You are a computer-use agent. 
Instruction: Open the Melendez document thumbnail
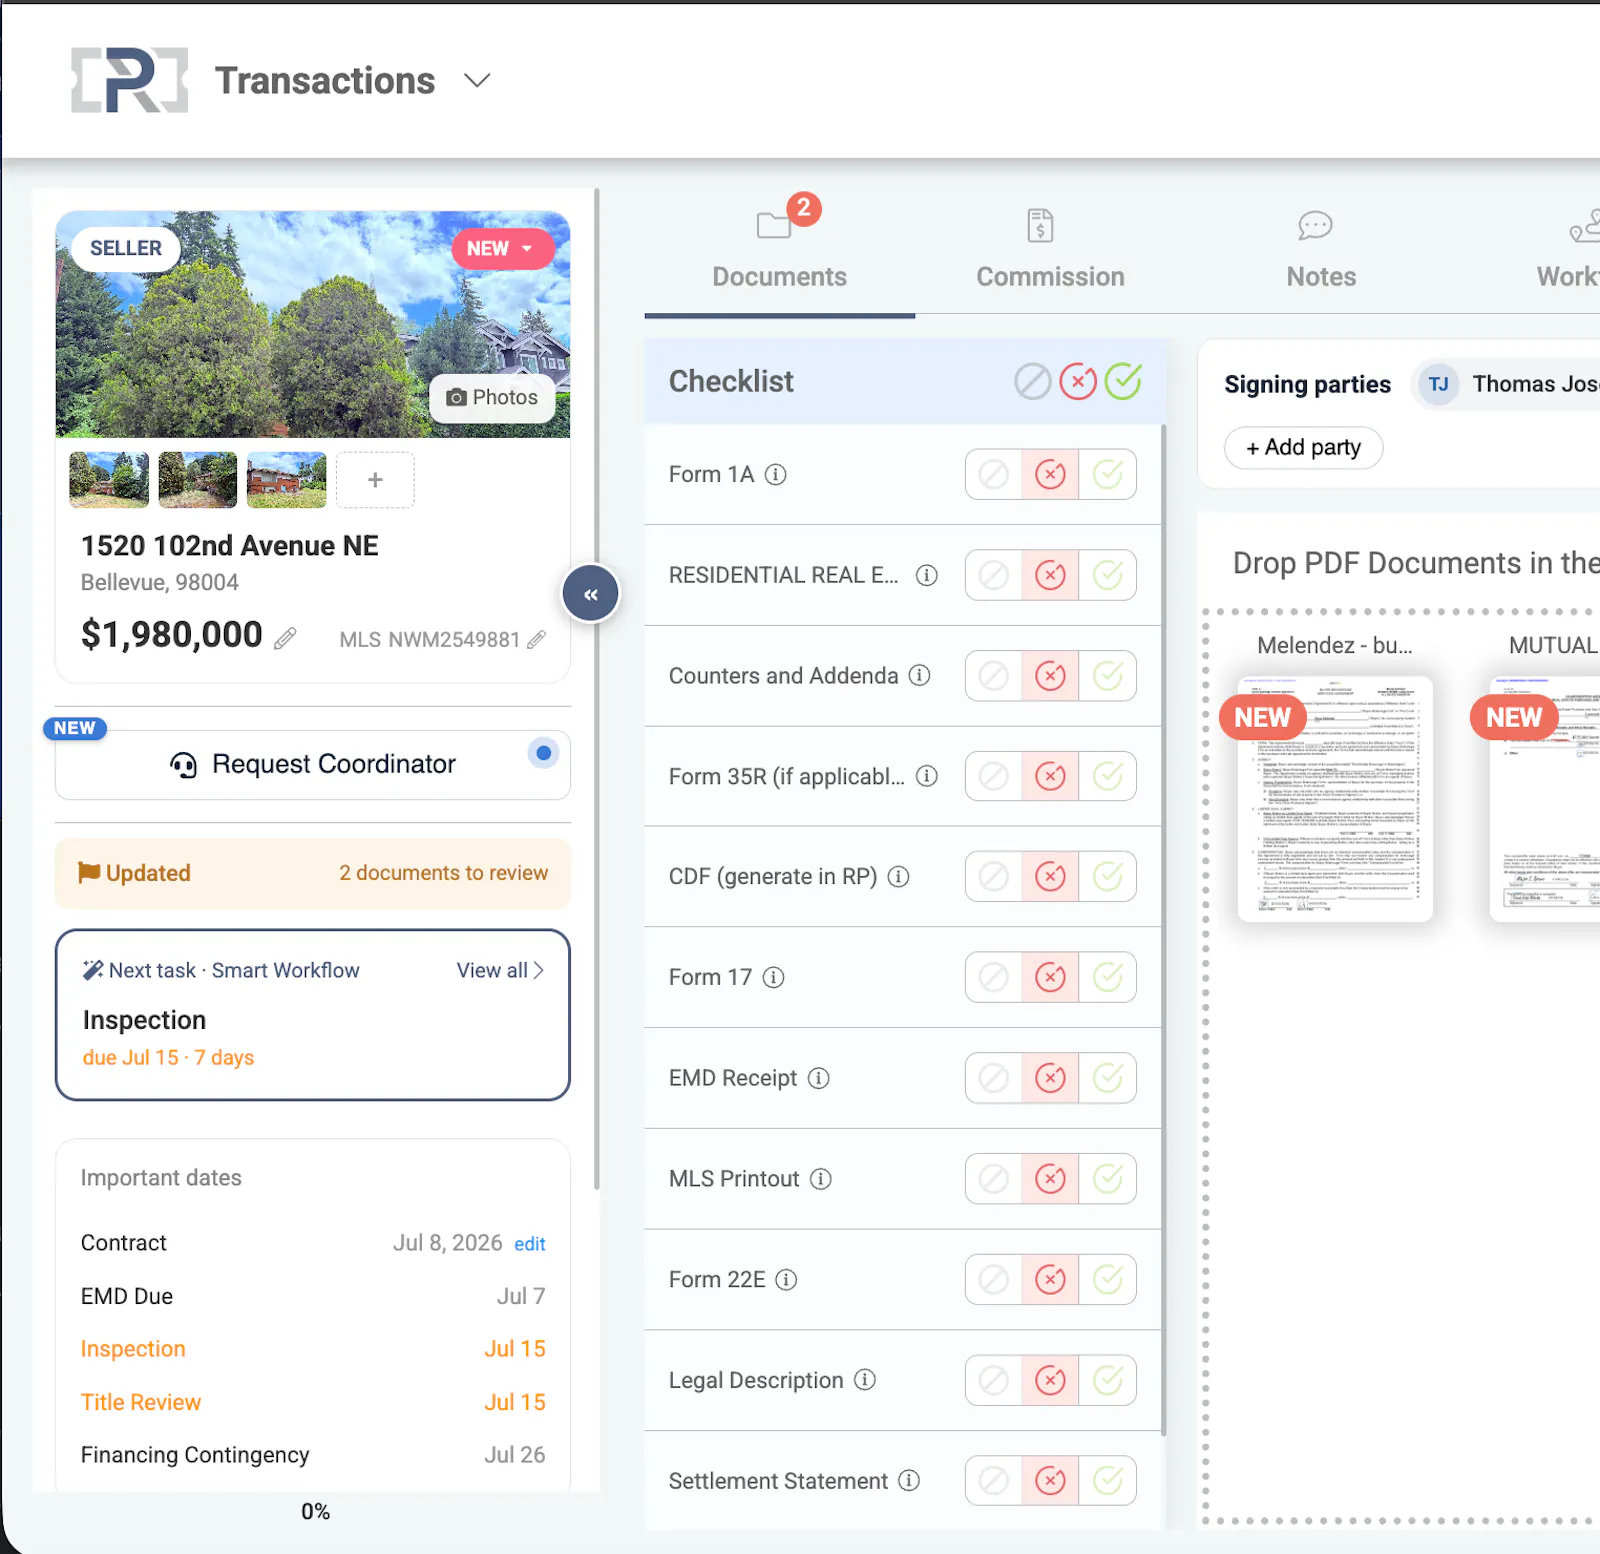pyautogui.click(x=1335, y=799)
